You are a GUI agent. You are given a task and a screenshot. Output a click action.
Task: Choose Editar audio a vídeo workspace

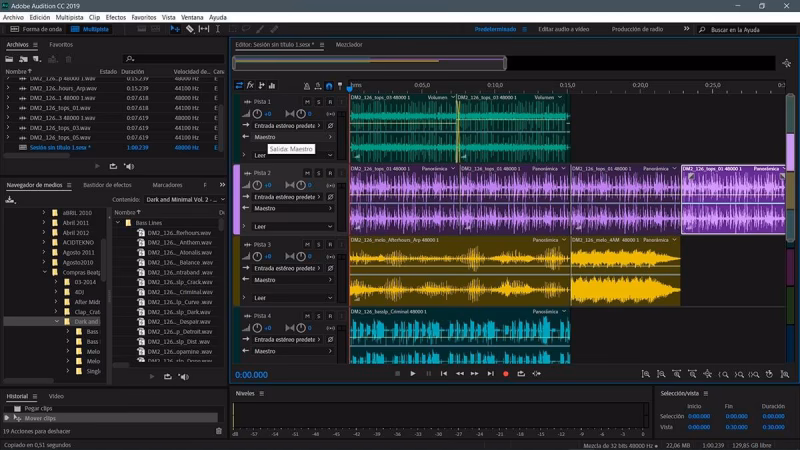pyautogui.click(x=564, y=29)
